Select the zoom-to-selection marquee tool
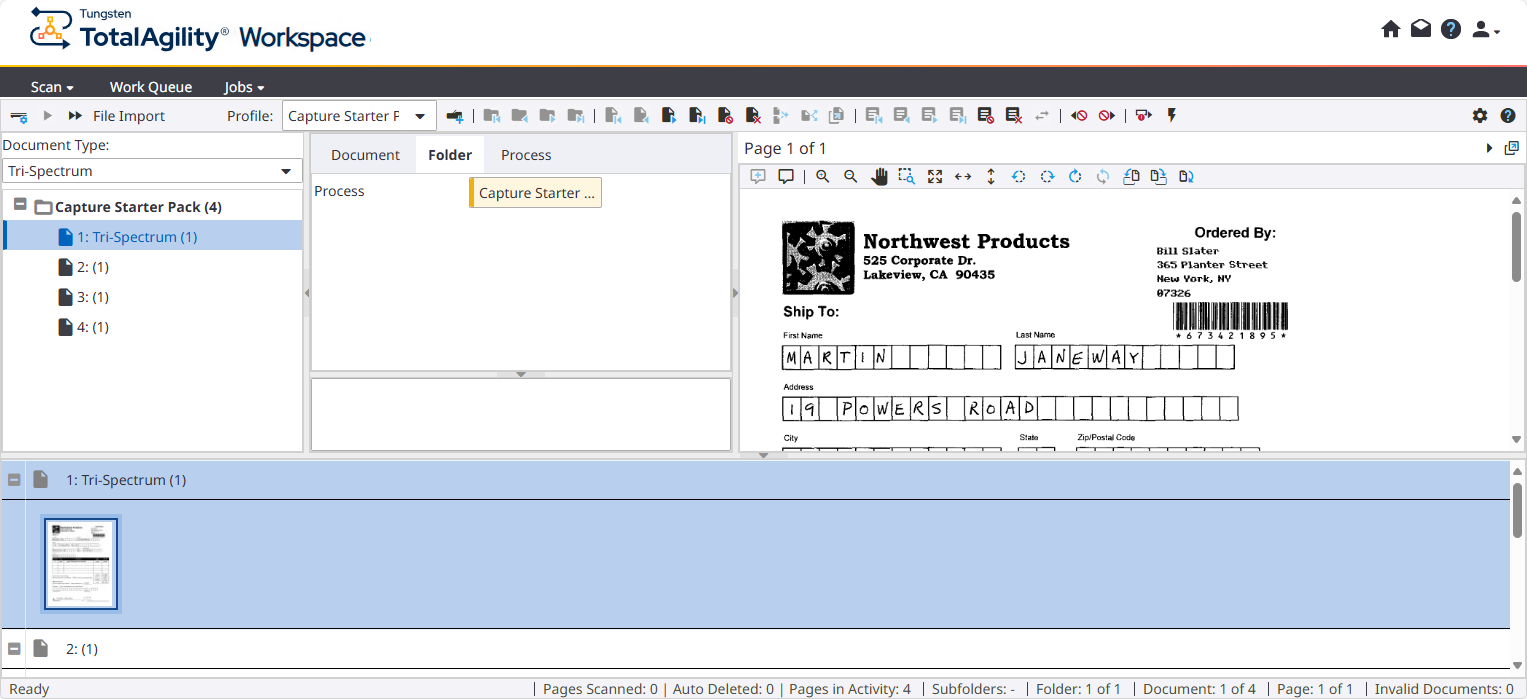 906,176
